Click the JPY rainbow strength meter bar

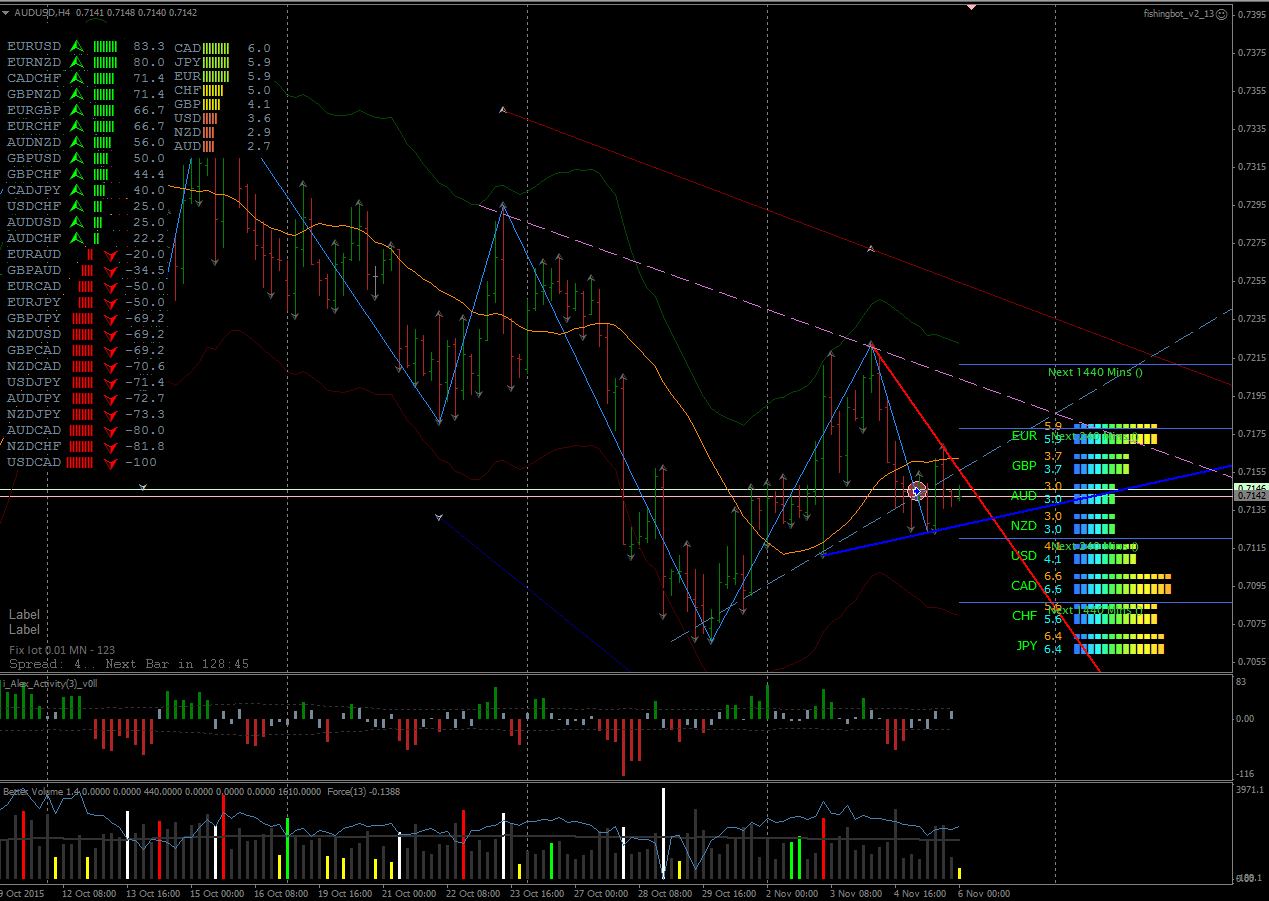(x=1119, y=642)
